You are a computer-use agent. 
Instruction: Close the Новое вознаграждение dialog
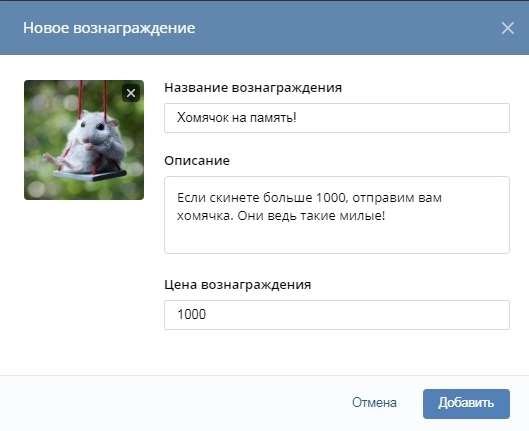coord(507,28)
